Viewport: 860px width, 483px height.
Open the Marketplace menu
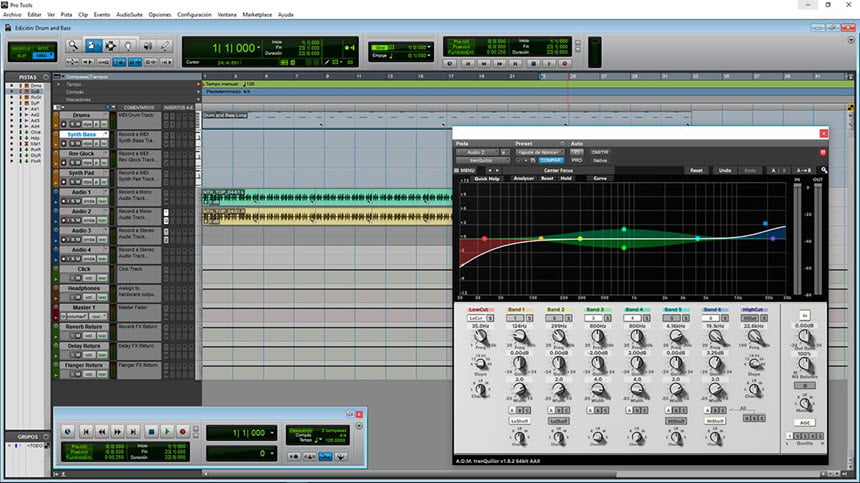[257, 15]
